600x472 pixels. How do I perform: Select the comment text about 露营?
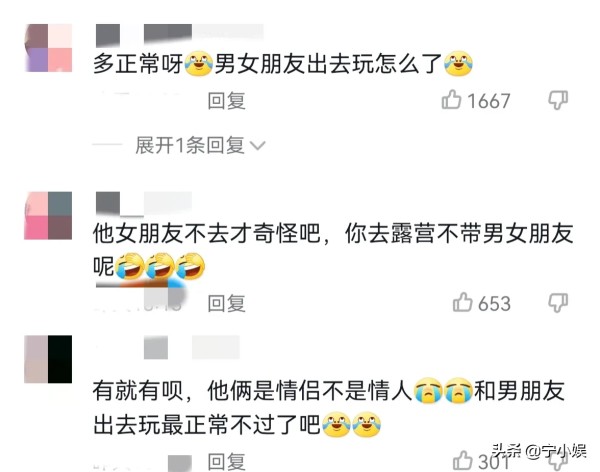coord(333,250)
